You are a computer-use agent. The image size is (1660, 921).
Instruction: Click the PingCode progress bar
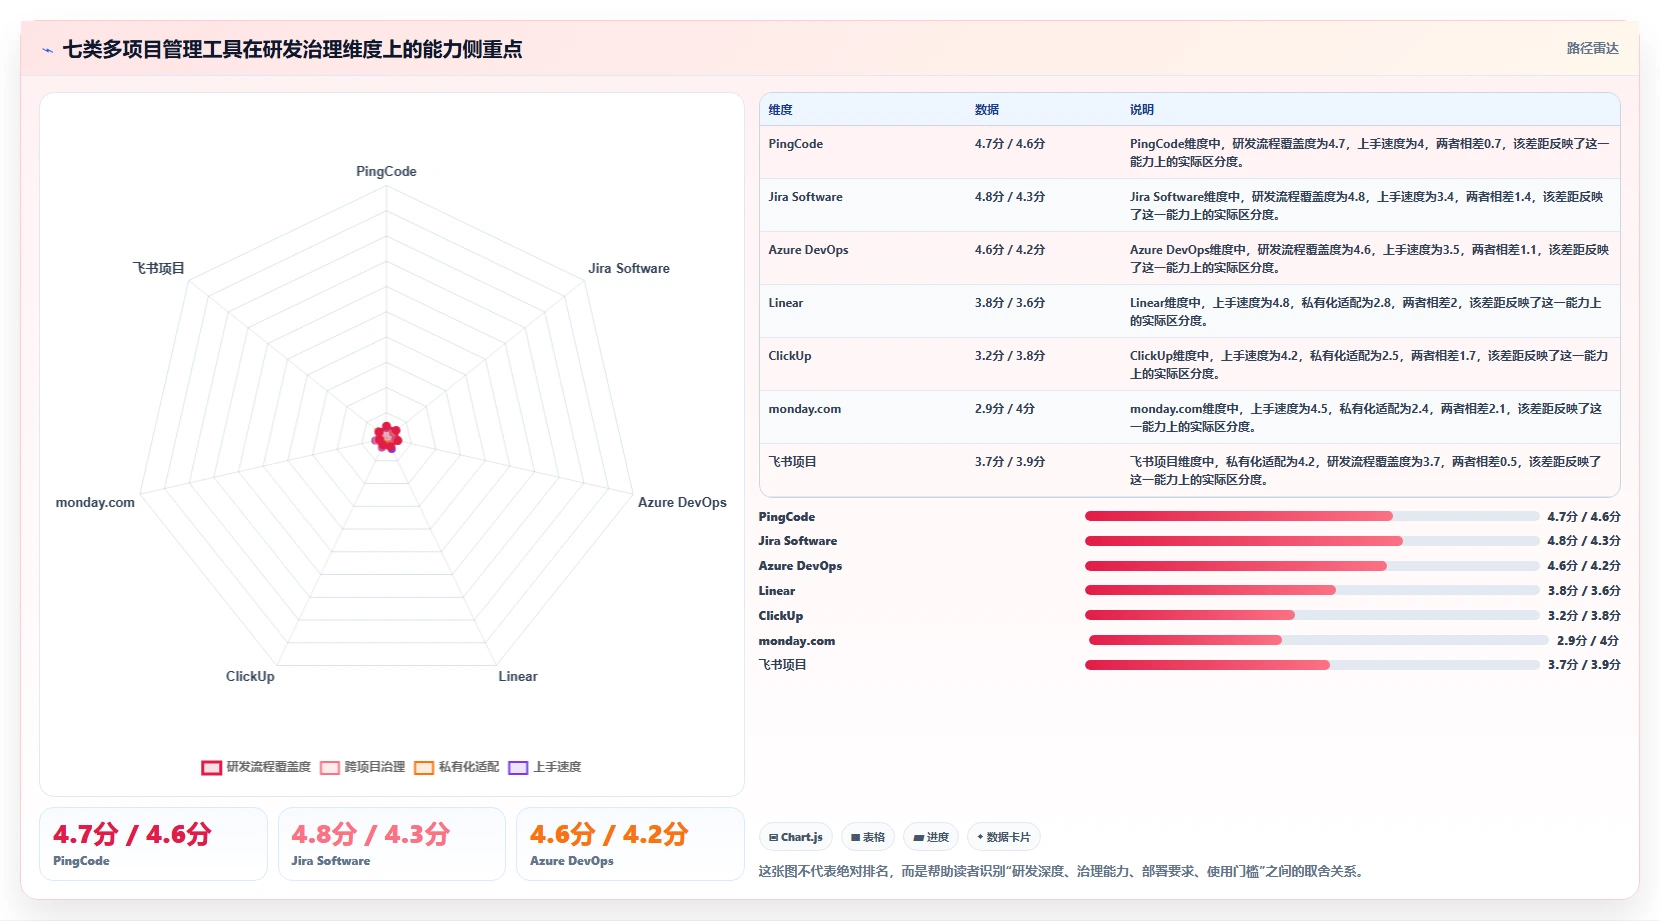click(1312, 516)
